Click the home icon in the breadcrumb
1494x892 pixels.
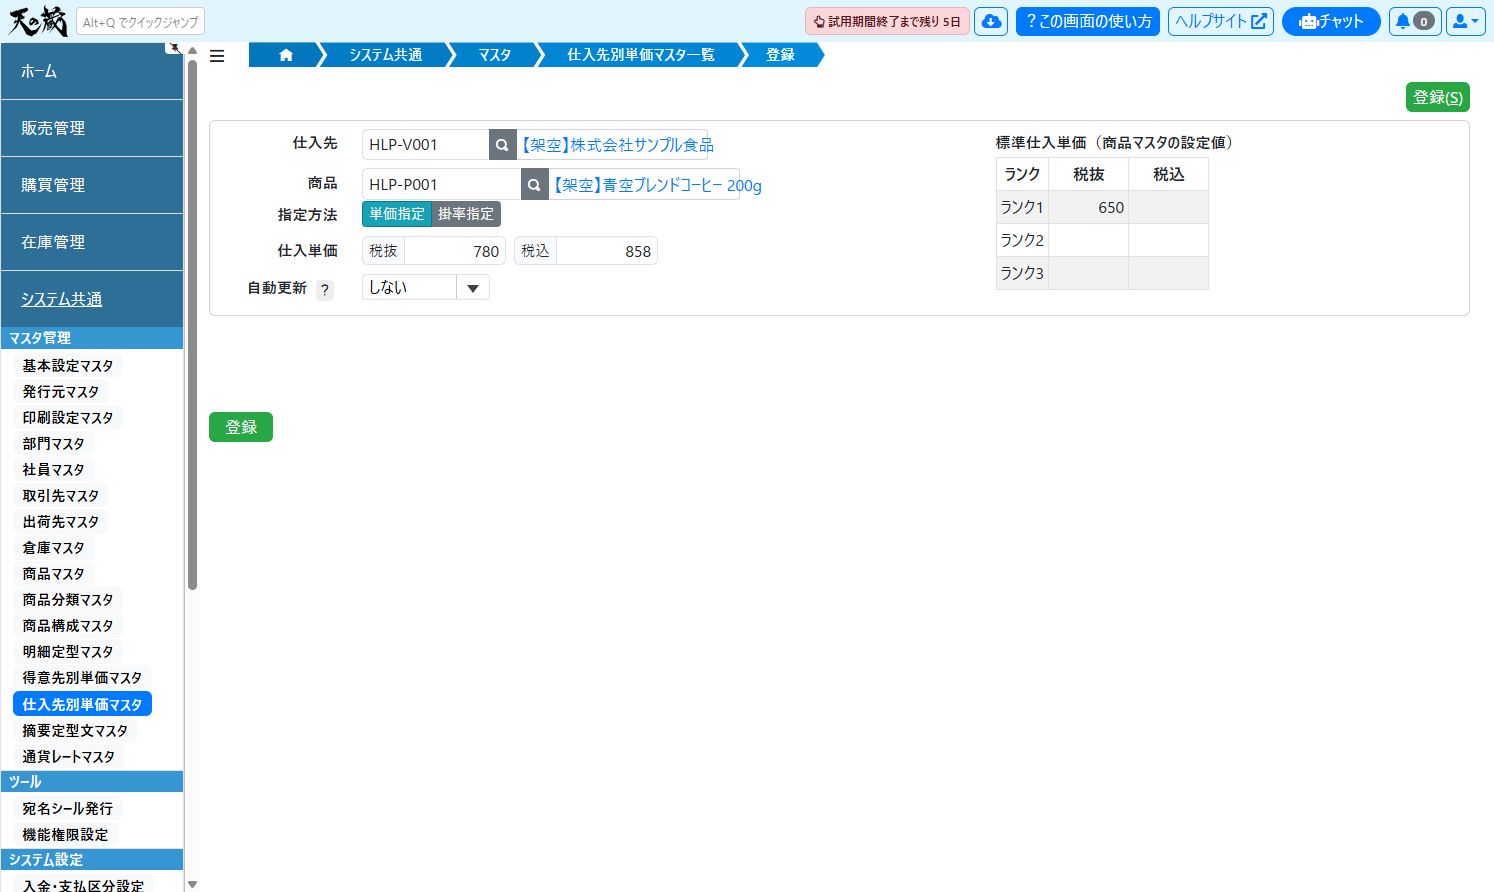pos(286,55)
